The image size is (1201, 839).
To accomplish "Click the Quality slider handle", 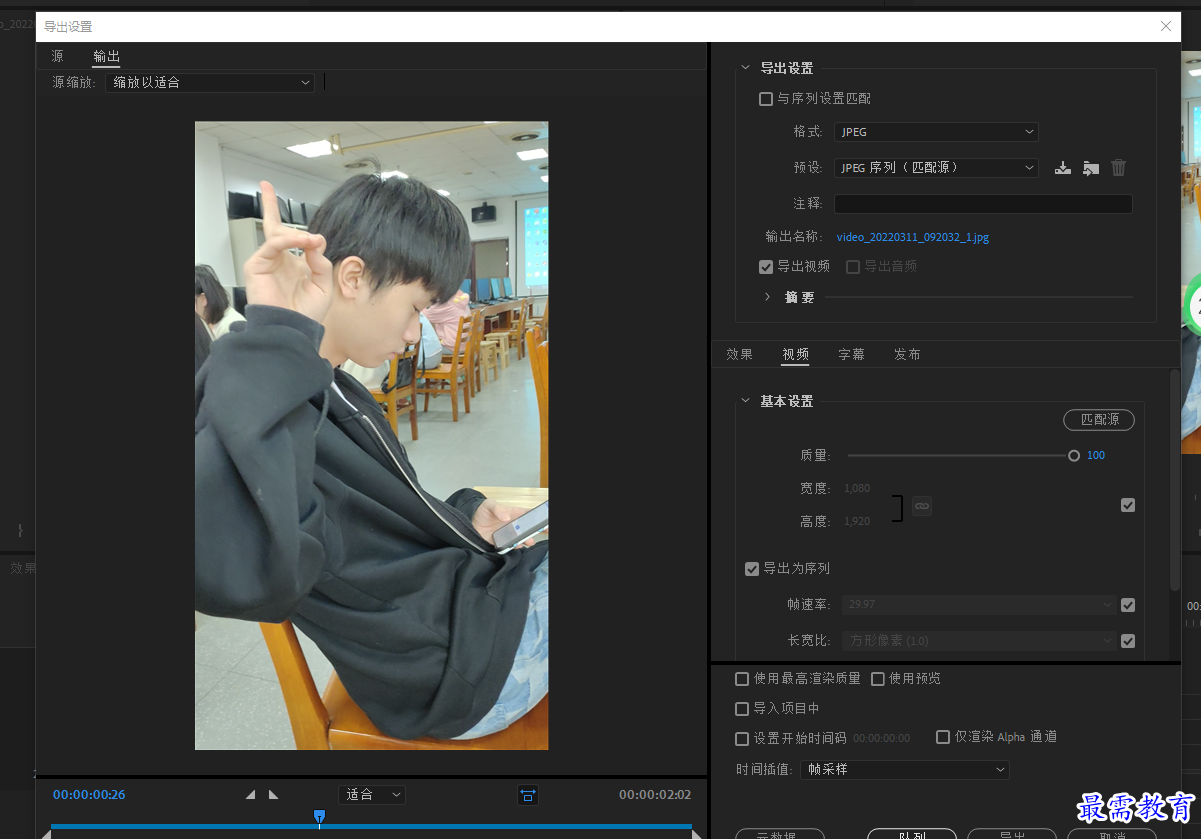I will click(1074, 456).
